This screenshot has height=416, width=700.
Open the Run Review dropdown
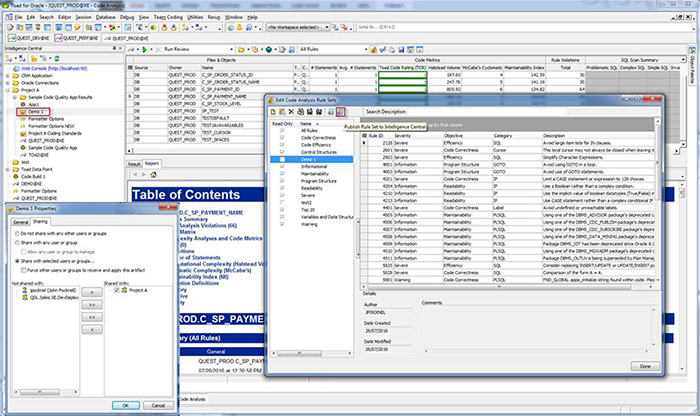[x=231, y=50]
